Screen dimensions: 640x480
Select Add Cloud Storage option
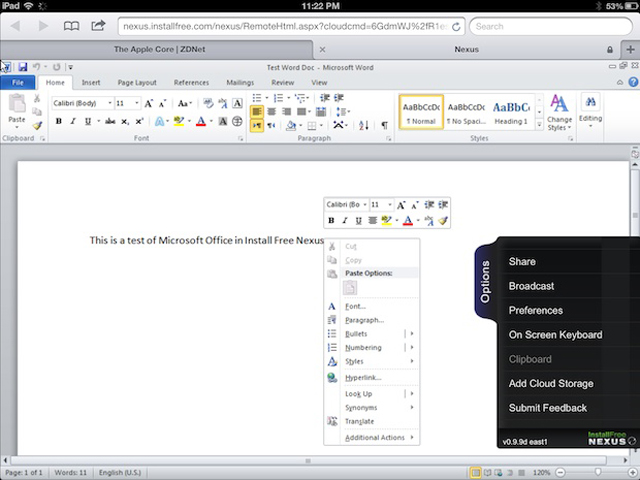(551, 383)
